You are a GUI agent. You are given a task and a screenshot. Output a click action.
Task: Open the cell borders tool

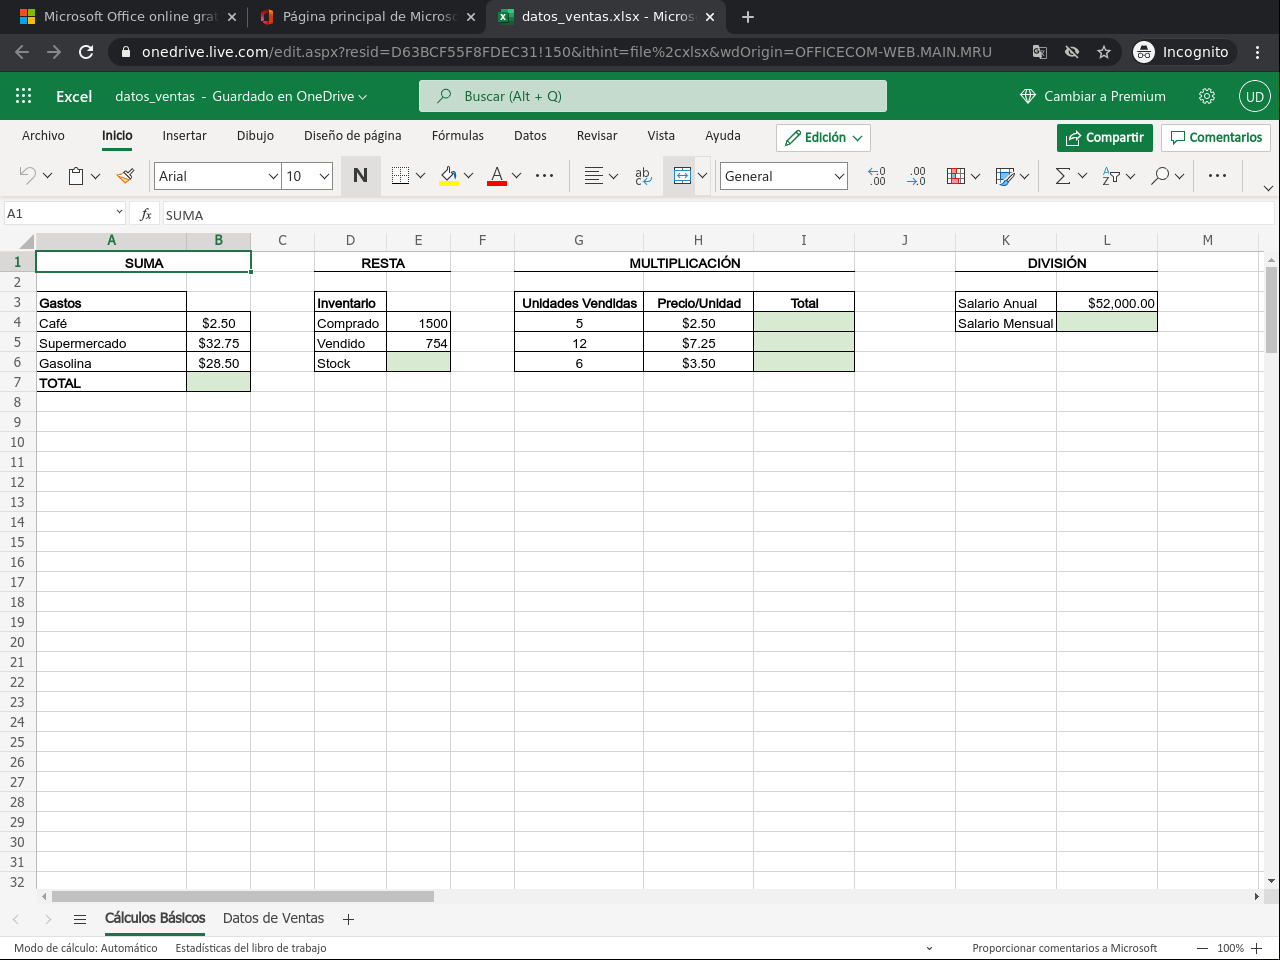(x=401, y=176)
